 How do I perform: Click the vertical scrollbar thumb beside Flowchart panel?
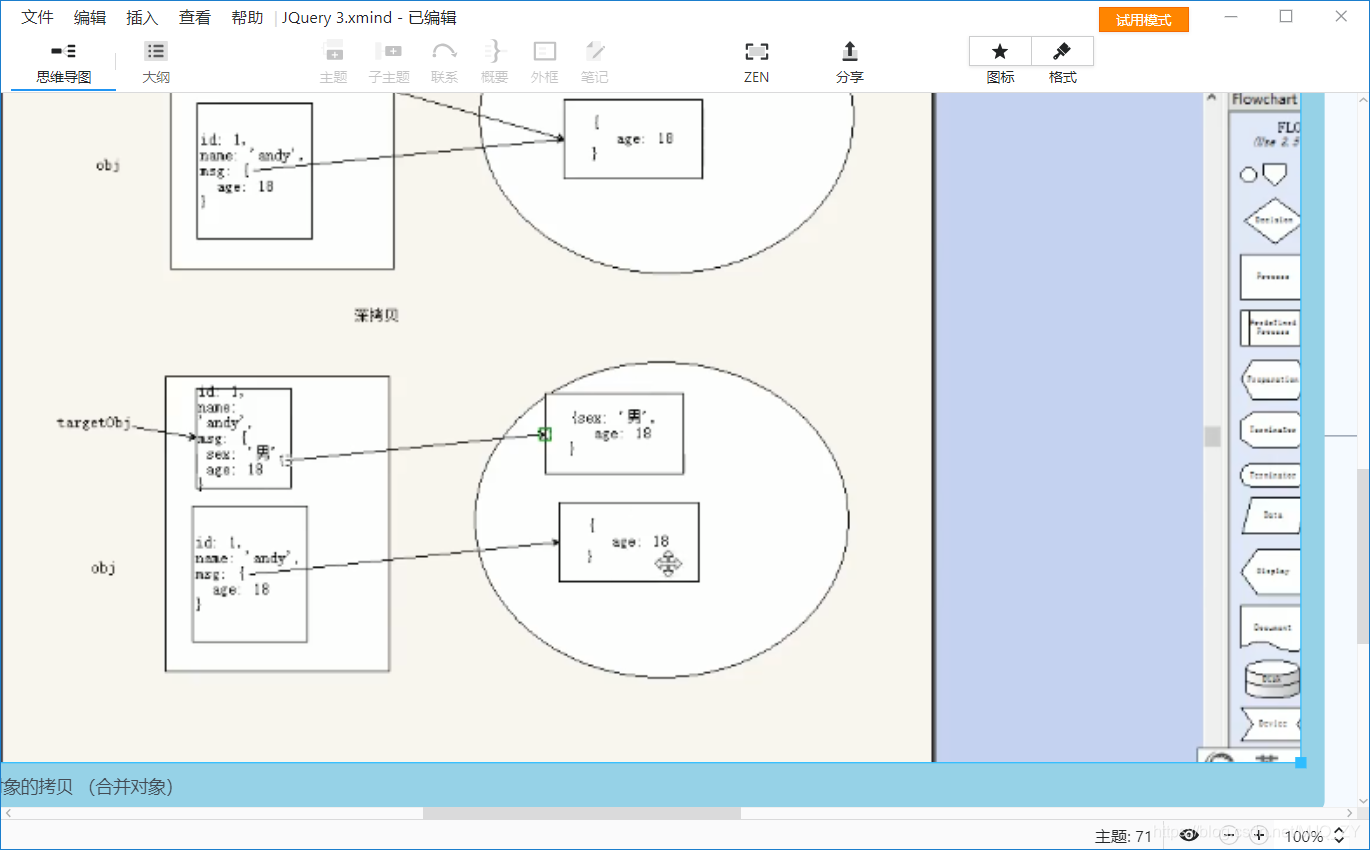[x=1213, y=436]
